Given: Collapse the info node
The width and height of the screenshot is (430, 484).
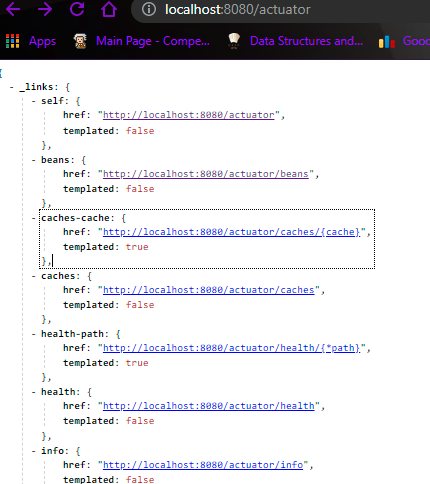Looking at the screenshot, I should tap(34, 451).
